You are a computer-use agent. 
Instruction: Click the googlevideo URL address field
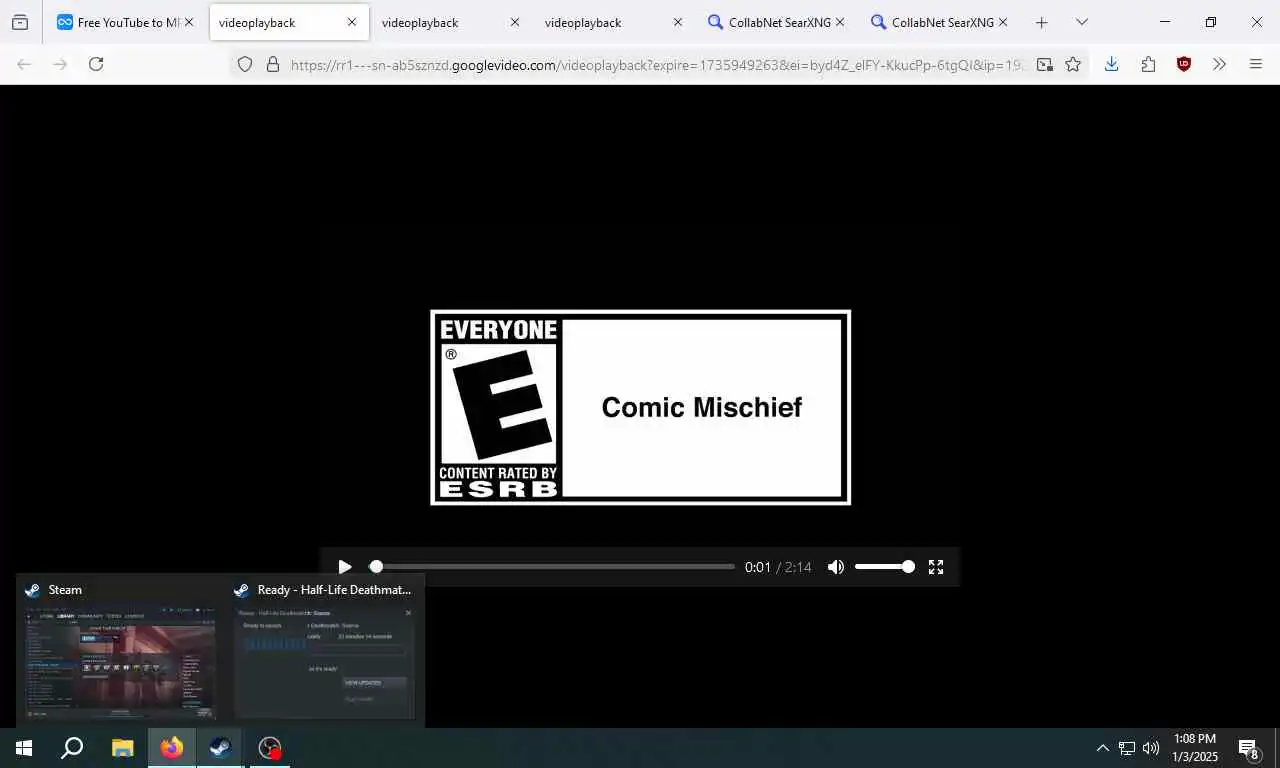pyautogui.click(x=658, y=64)
